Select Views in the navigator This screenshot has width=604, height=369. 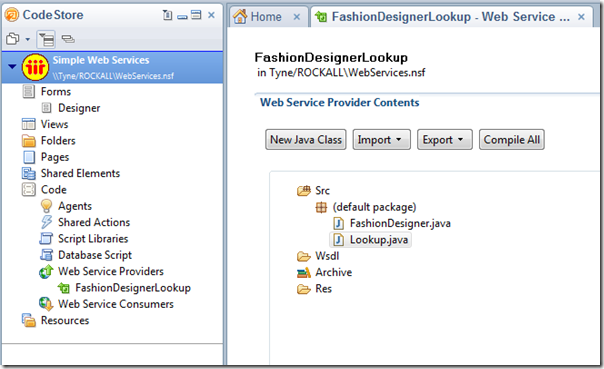click(x=54, y=124)
